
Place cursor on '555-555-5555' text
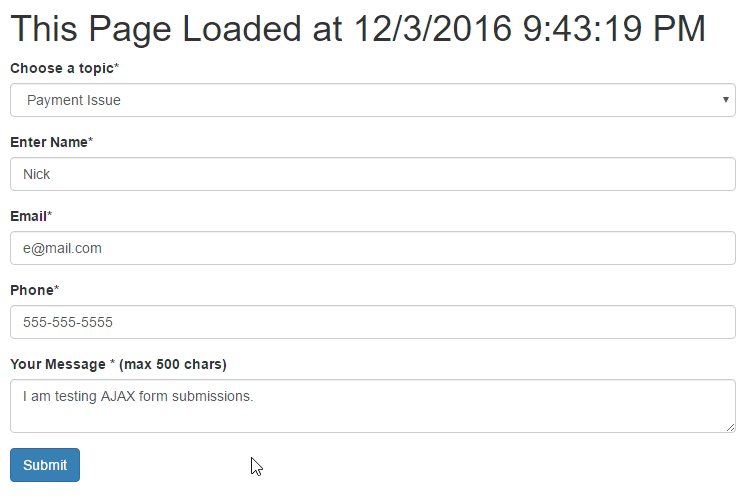click(68, 322)
